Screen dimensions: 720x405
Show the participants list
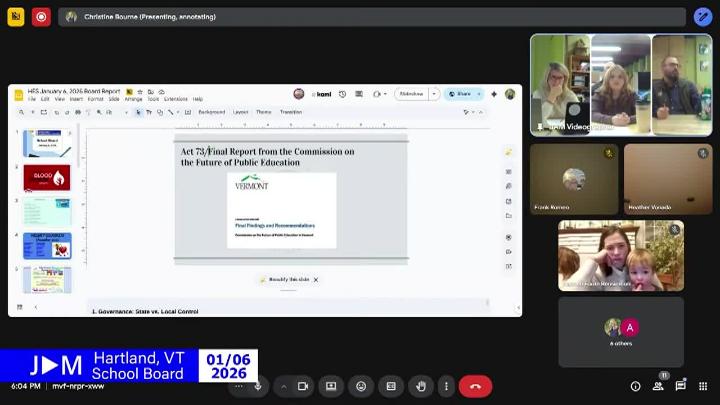pyautogui.click(x=658, y=386)
